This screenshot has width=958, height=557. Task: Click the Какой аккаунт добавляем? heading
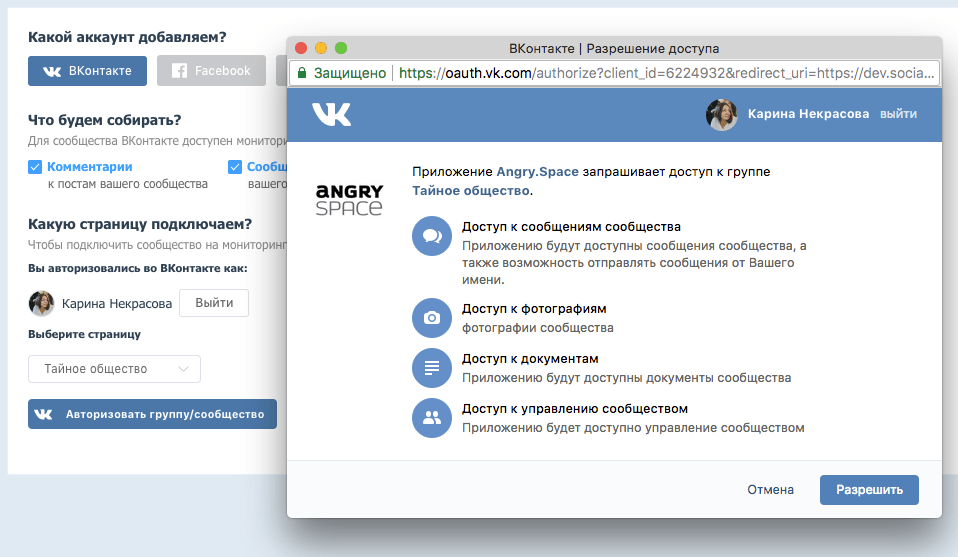pos(127,37)
